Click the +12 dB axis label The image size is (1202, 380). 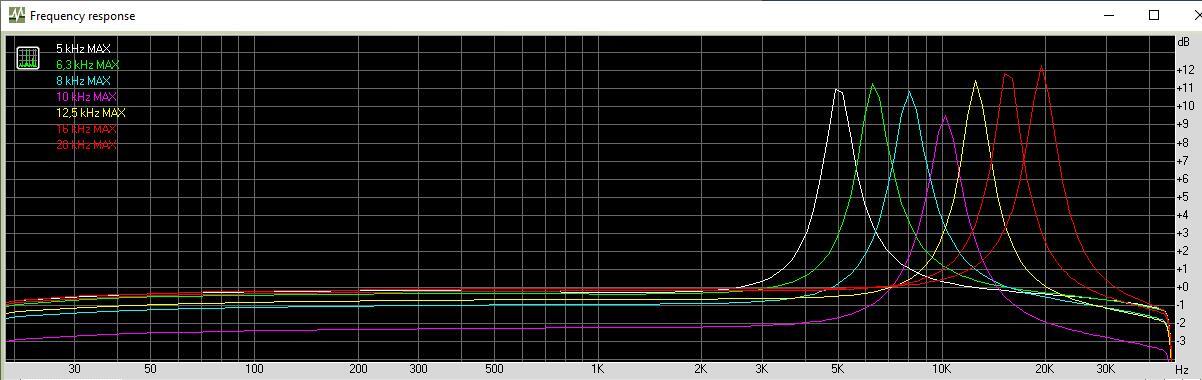coord(1185,70)
